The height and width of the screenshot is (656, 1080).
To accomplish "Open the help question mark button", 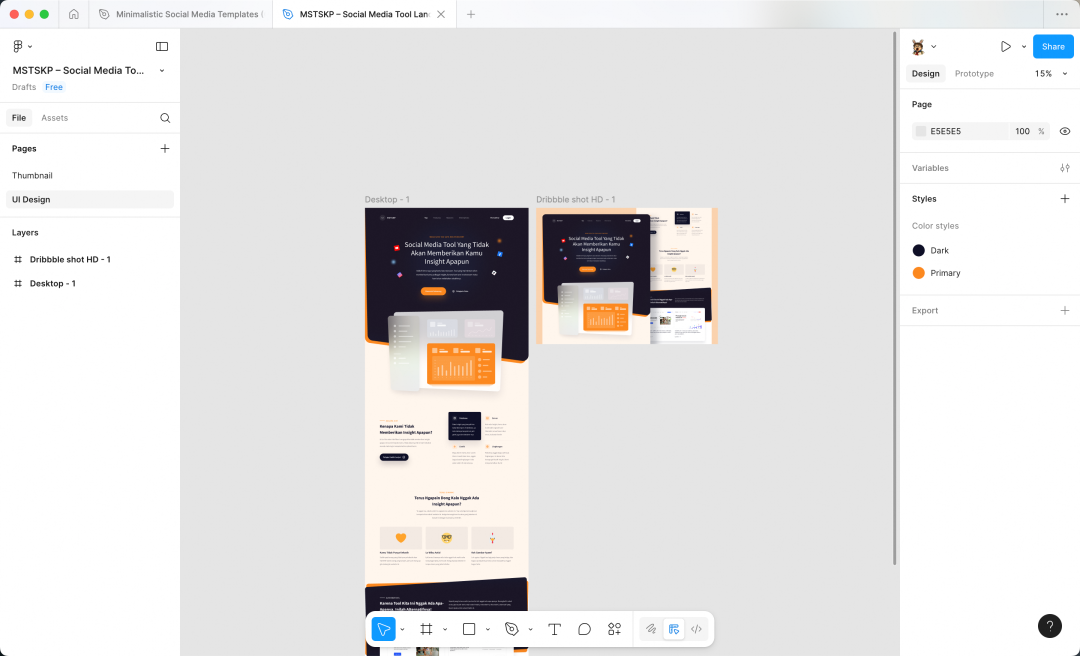I will pyautogui.click(x=1050, y=626).
